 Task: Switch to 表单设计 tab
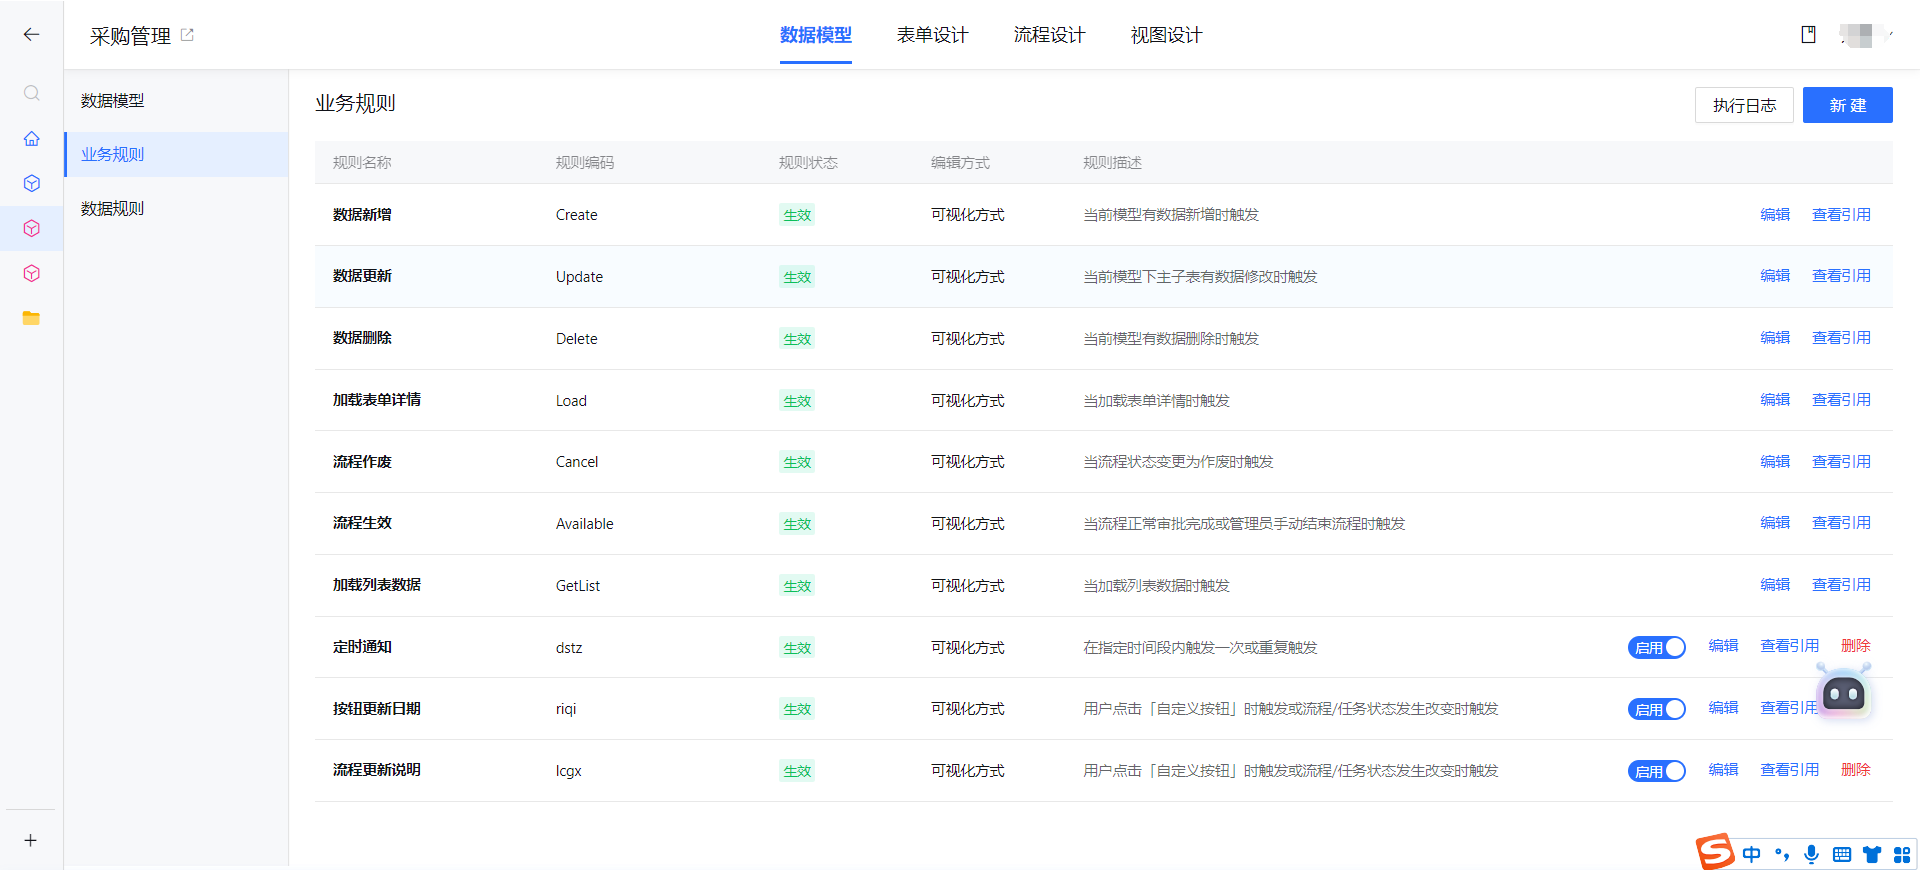(x=932, y=35)
